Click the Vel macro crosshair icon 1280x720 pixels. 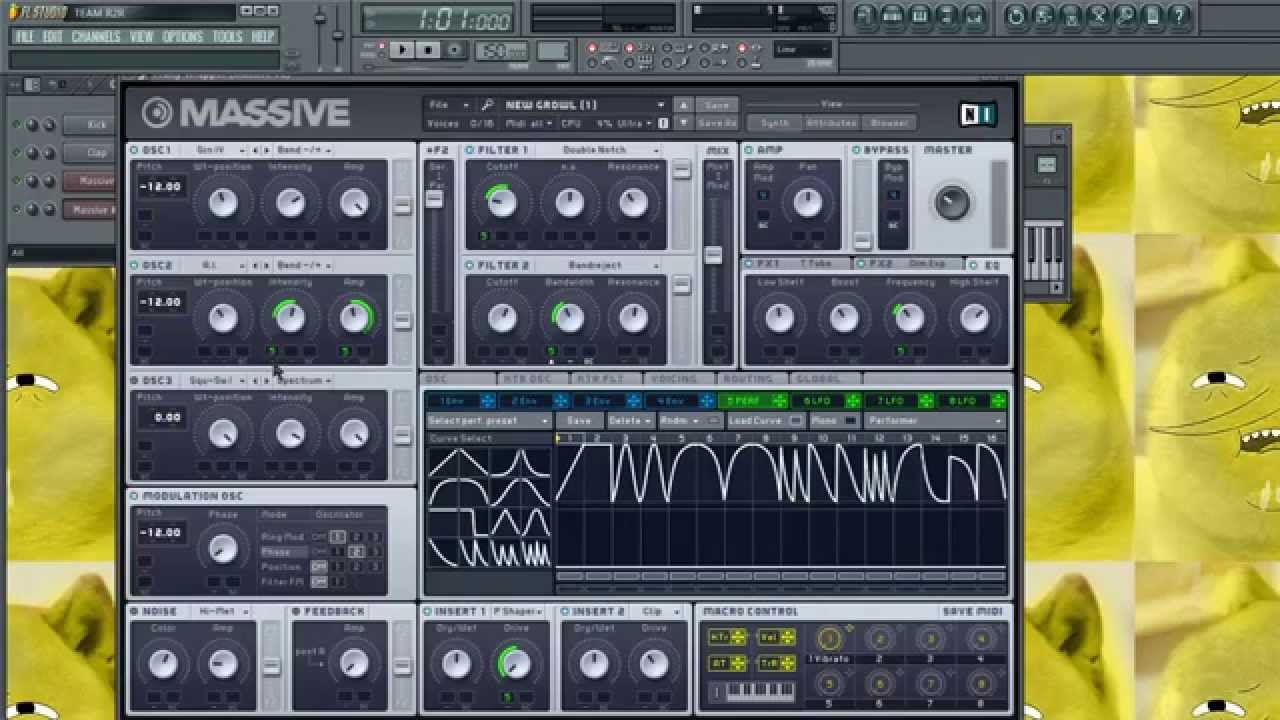[788, 637]
